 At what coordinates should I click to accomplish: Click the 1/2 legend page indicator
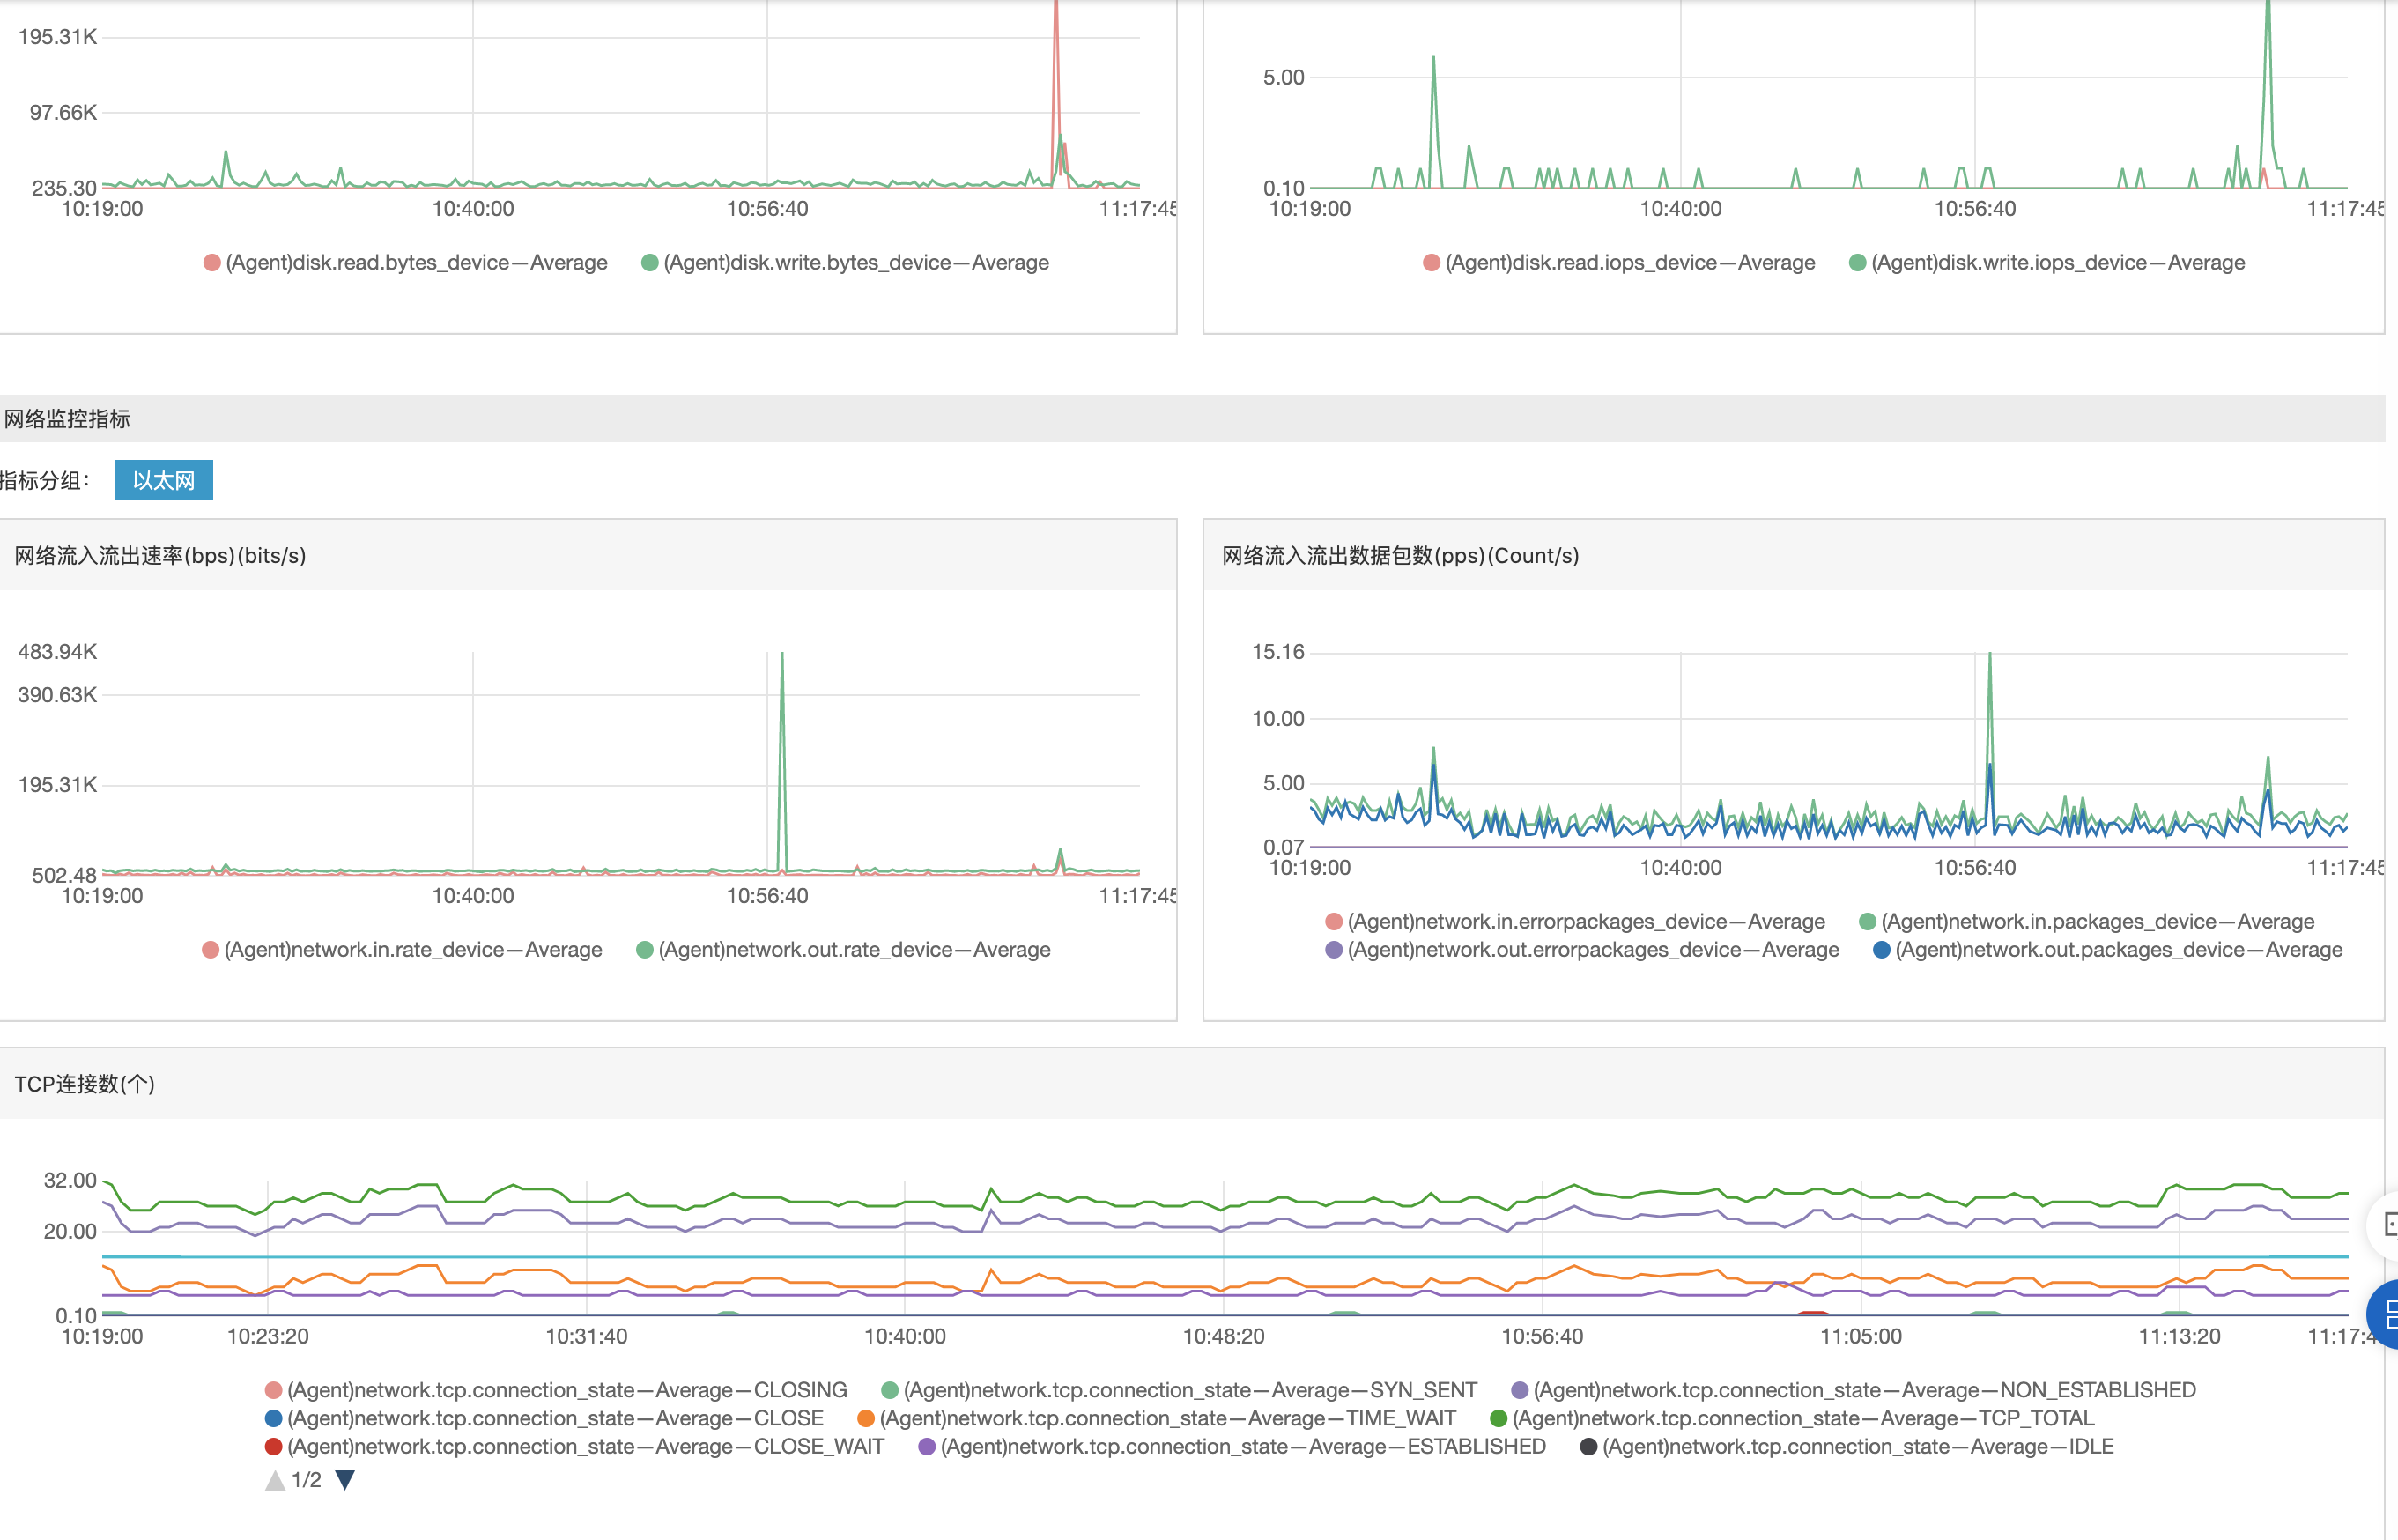pos(306,1480)
